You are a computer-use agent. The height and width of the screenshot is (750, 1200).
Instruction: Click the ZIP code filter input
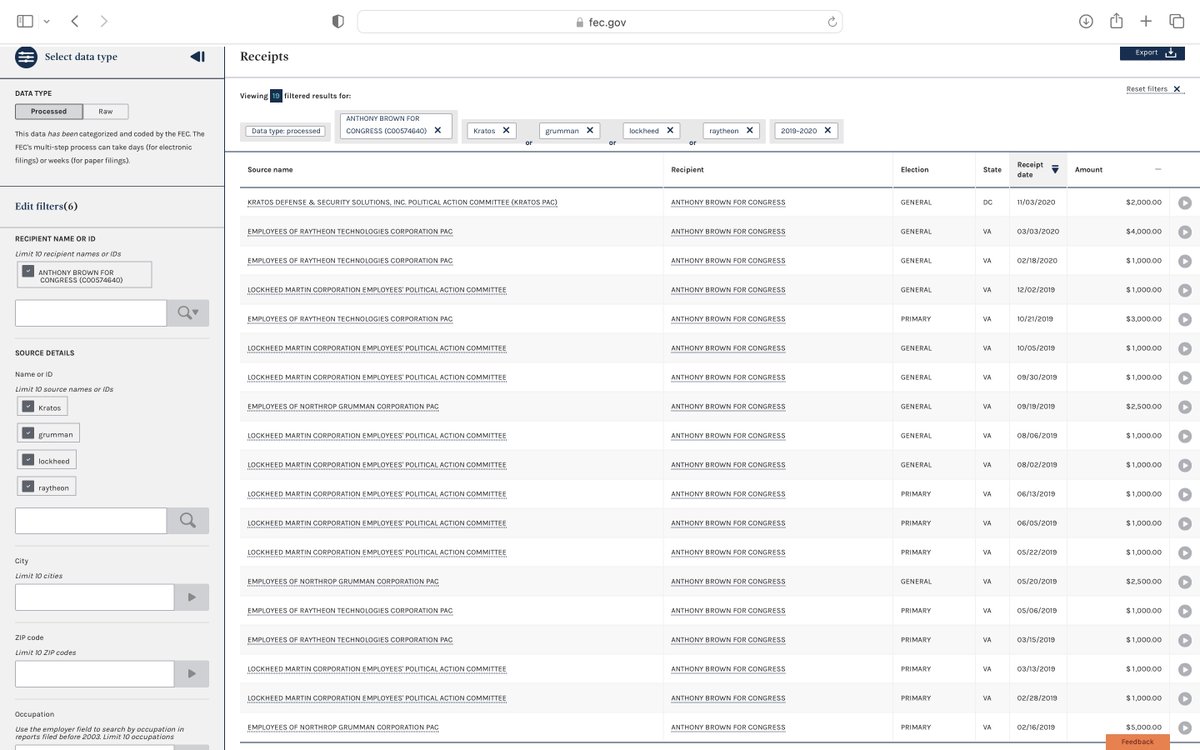pos(95,674)
